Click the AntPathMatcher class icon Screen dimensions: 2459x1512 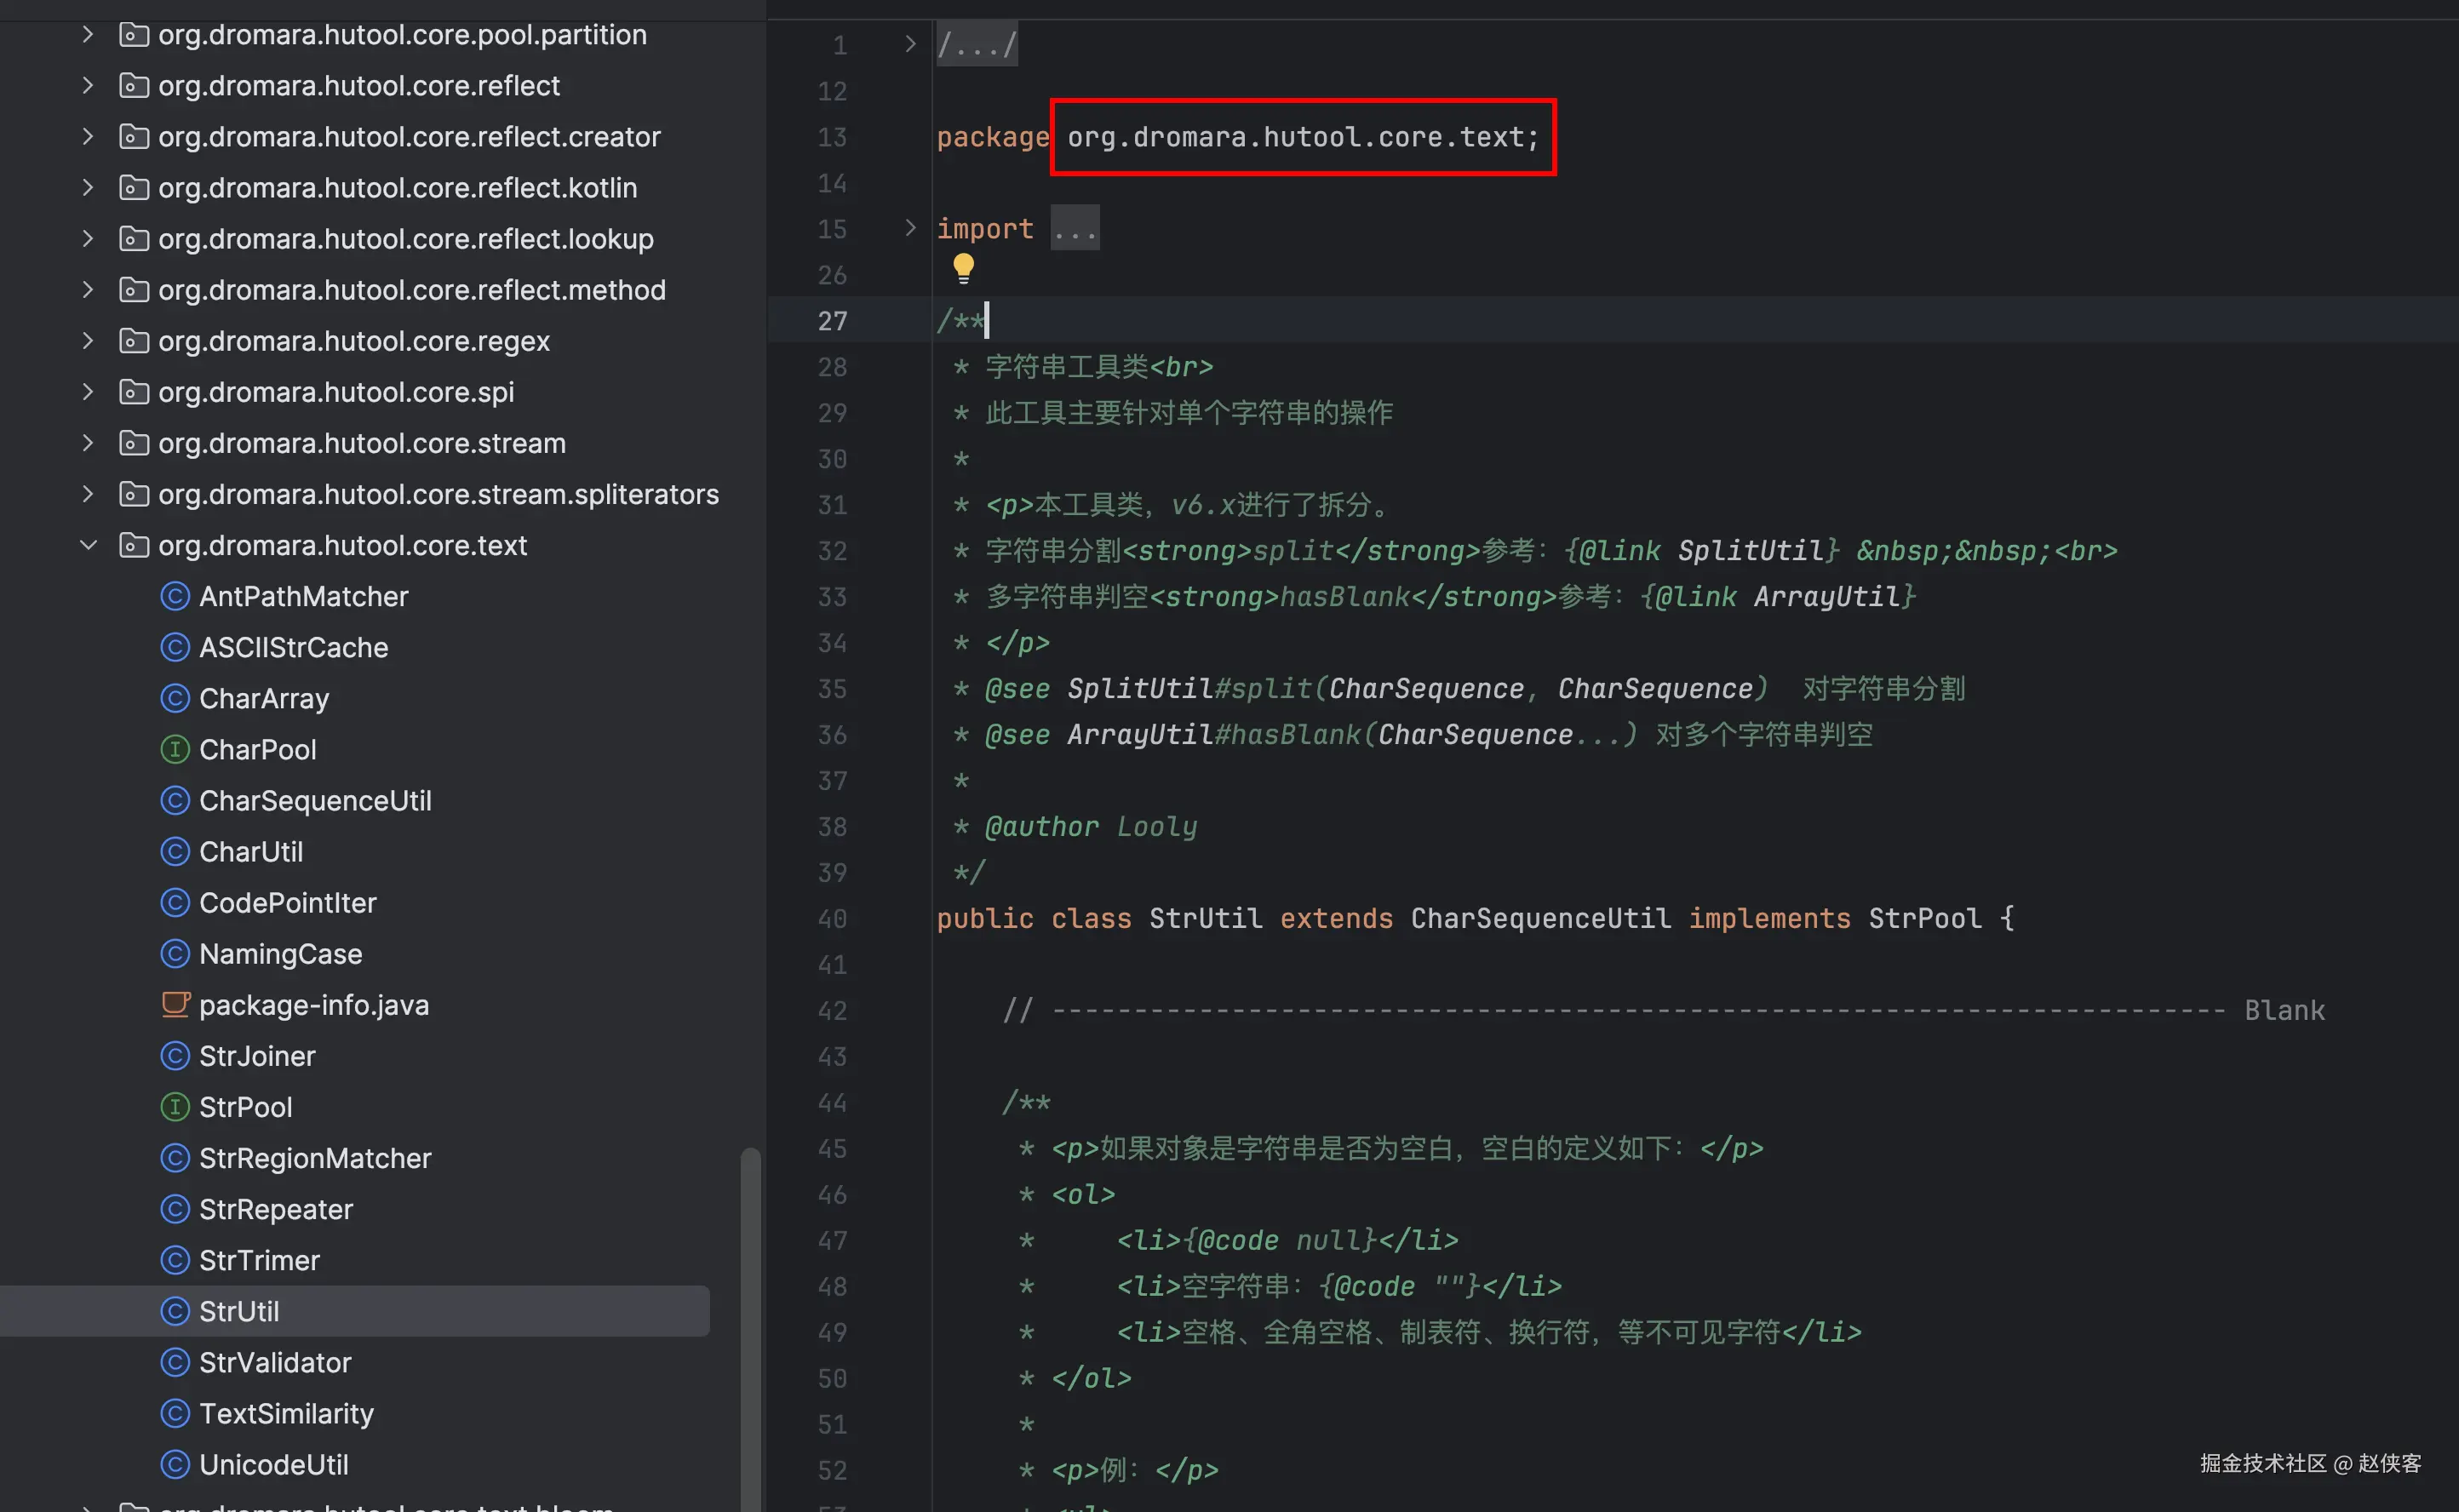pyautogui.click(x=175, y=596)
